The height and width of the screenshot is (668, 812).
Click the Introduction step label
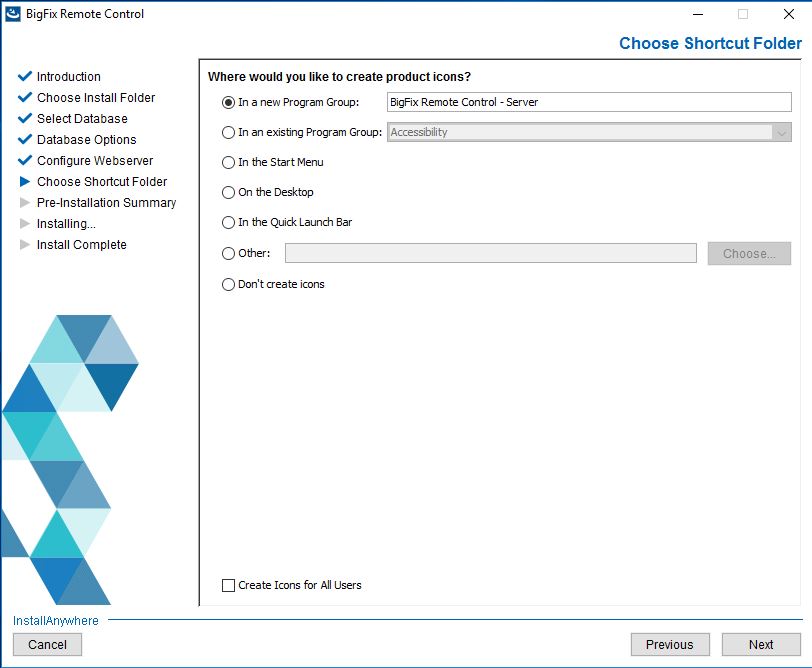click(69, 77)
